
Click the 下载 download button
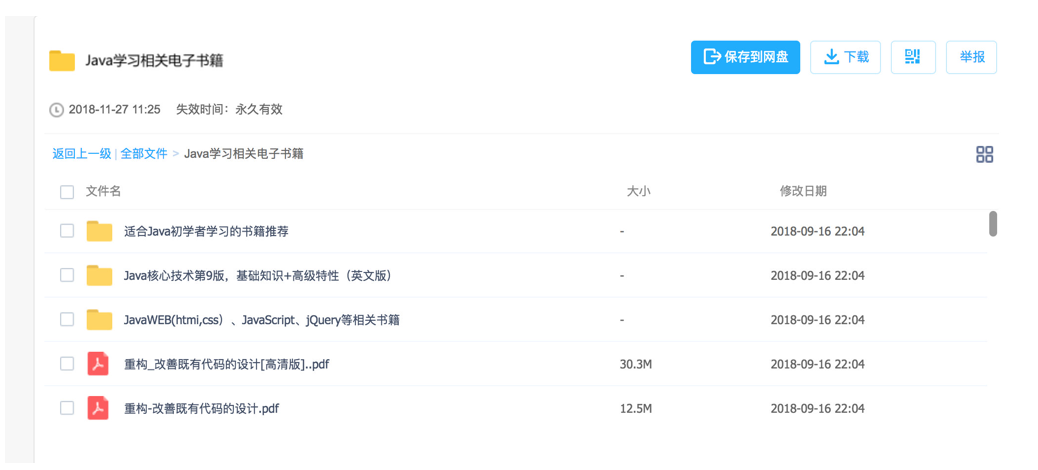[845, 58]
